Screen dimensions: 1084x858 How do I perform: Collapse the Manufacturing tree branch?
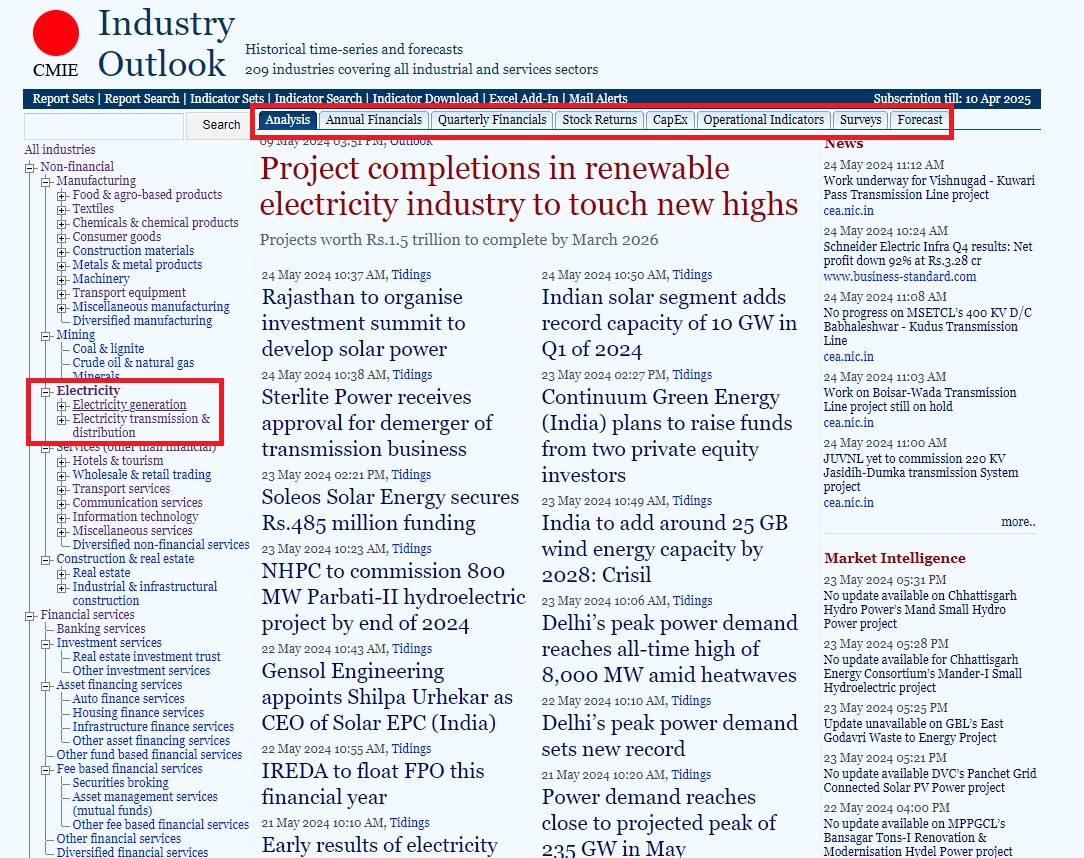pos(46,181)
